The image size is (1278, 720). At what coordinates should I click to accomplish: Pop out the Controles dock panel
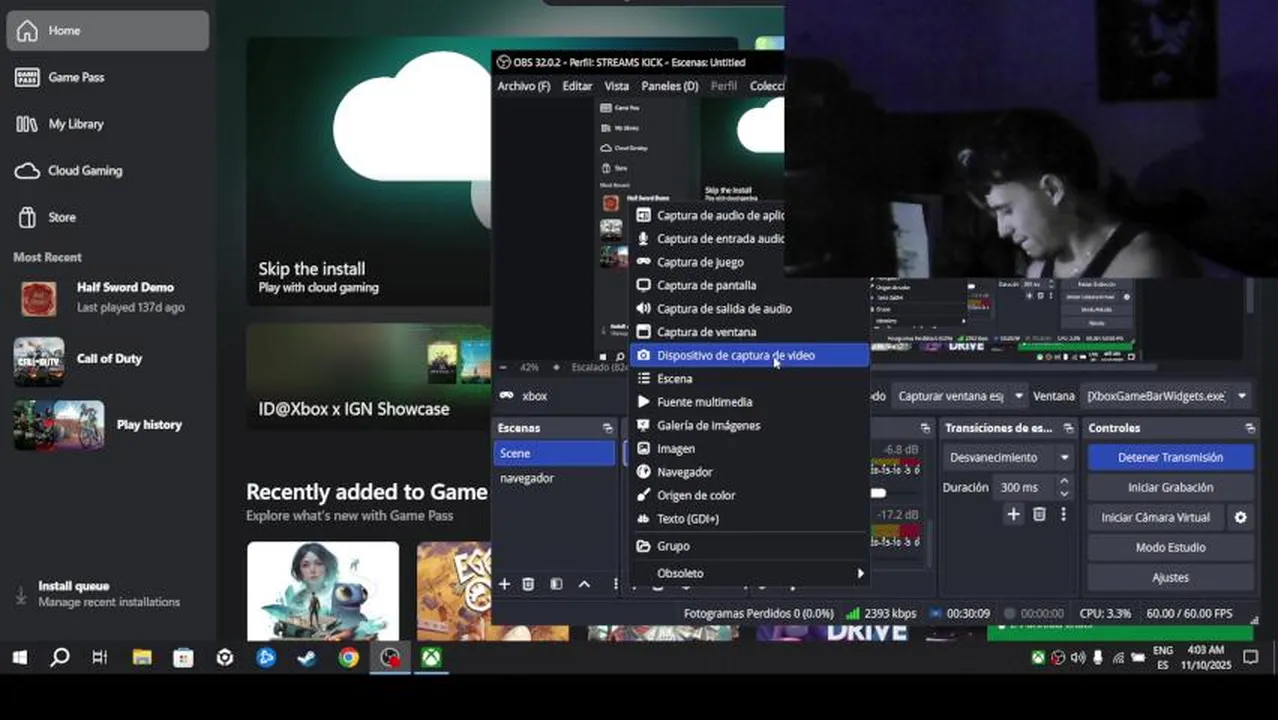[x=1250, y=428]
